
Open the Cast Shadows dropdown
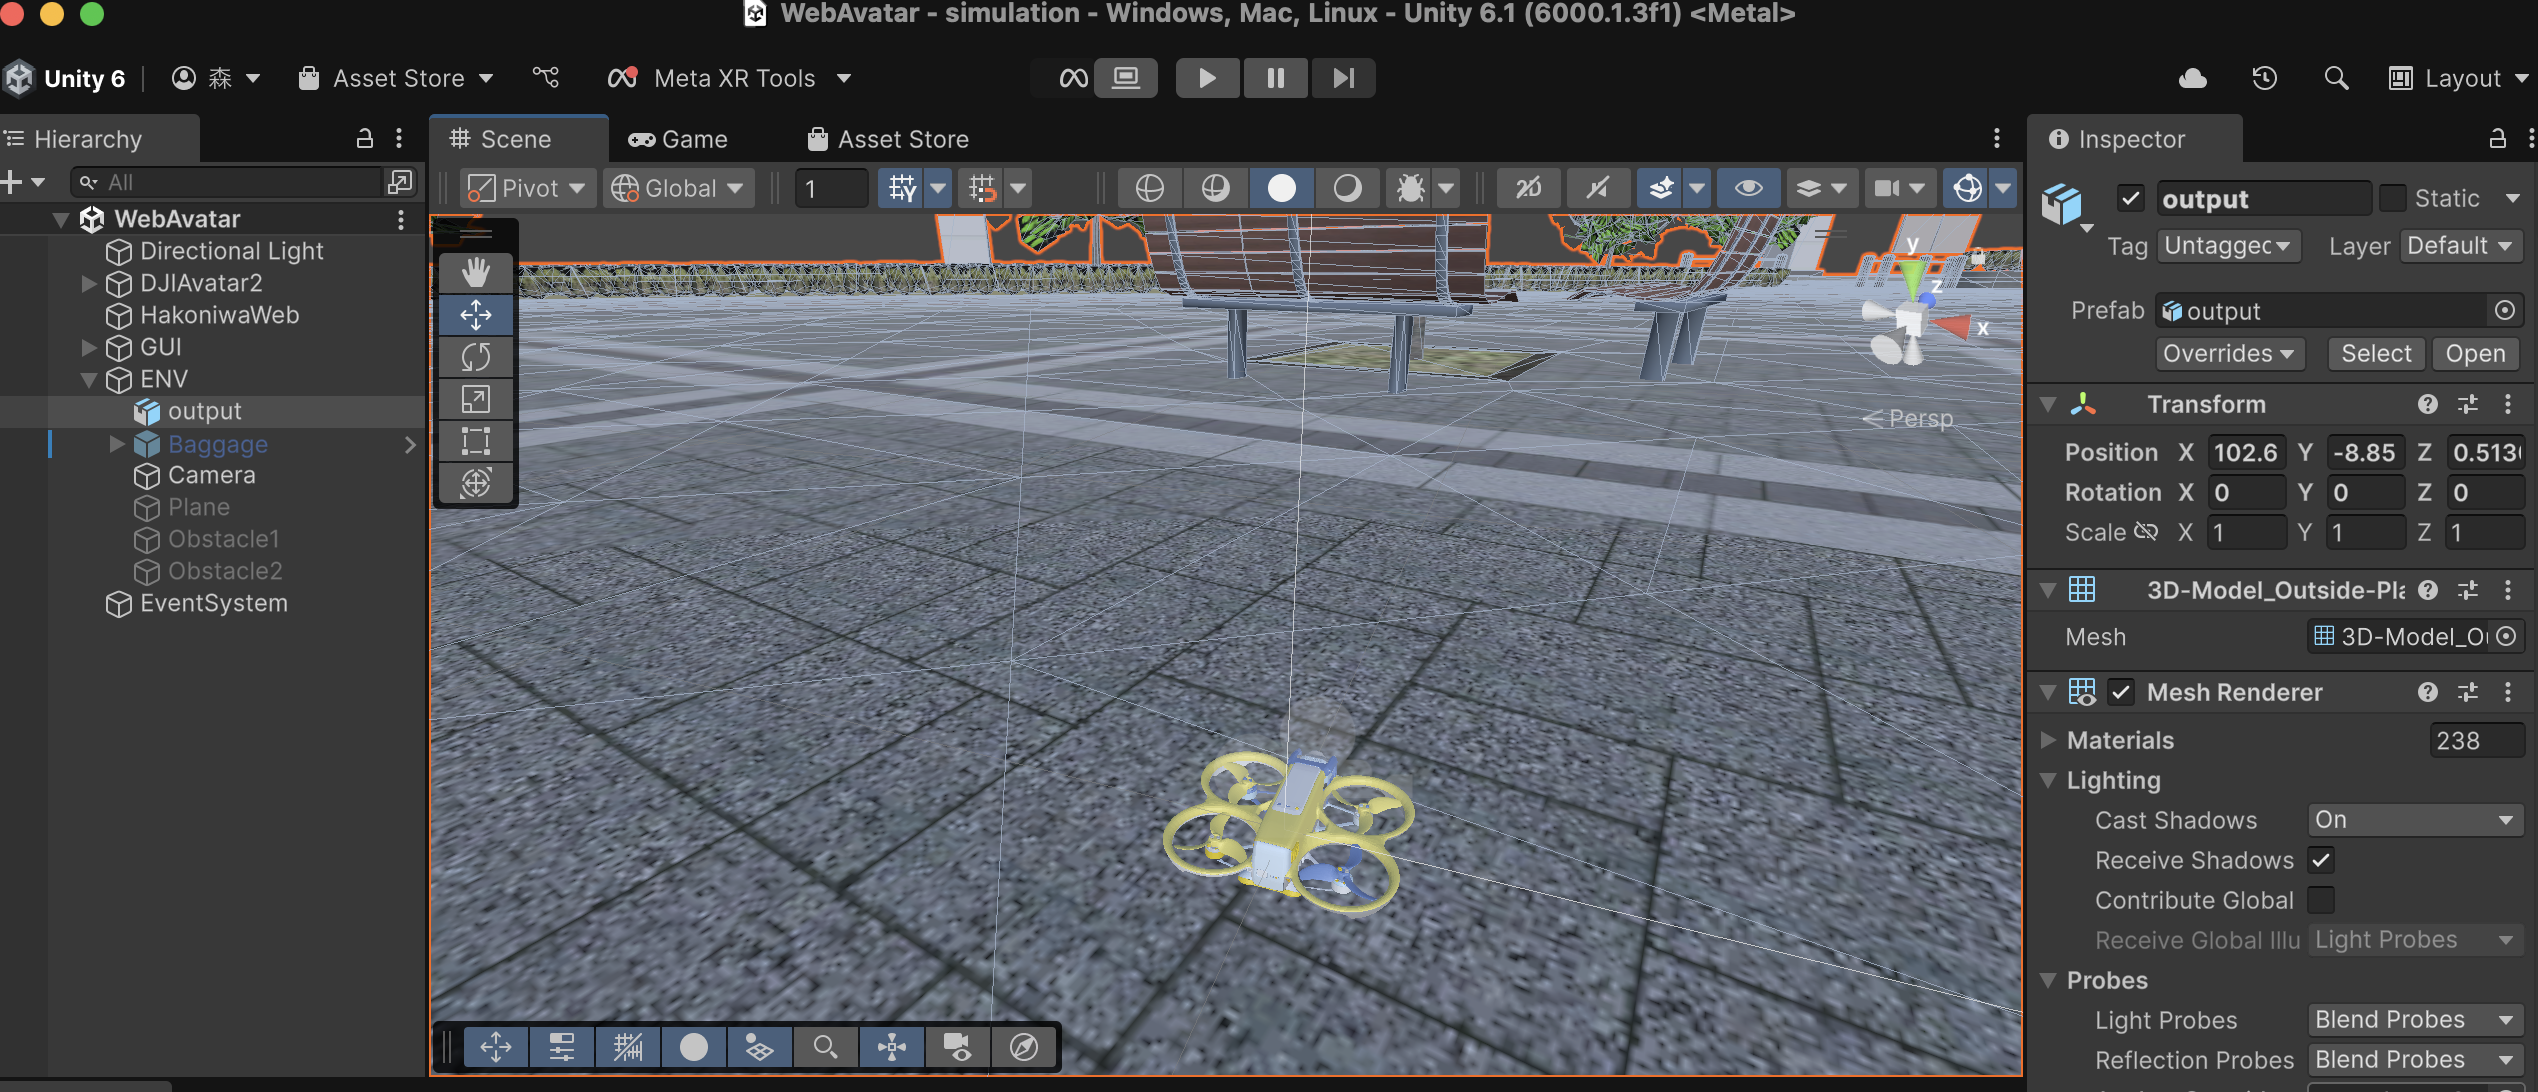(2414, 820)
